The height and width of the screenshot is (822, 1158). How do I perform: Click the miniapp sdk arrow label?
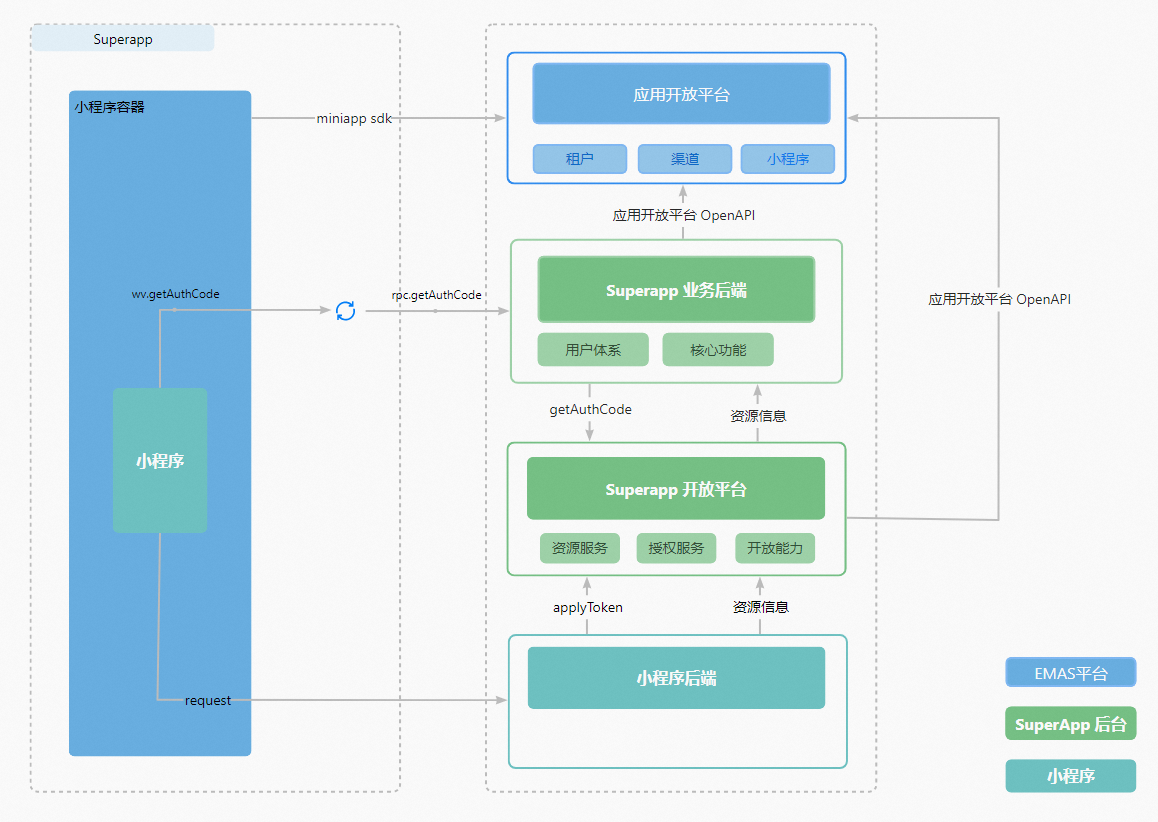click(x=354, y=118)
